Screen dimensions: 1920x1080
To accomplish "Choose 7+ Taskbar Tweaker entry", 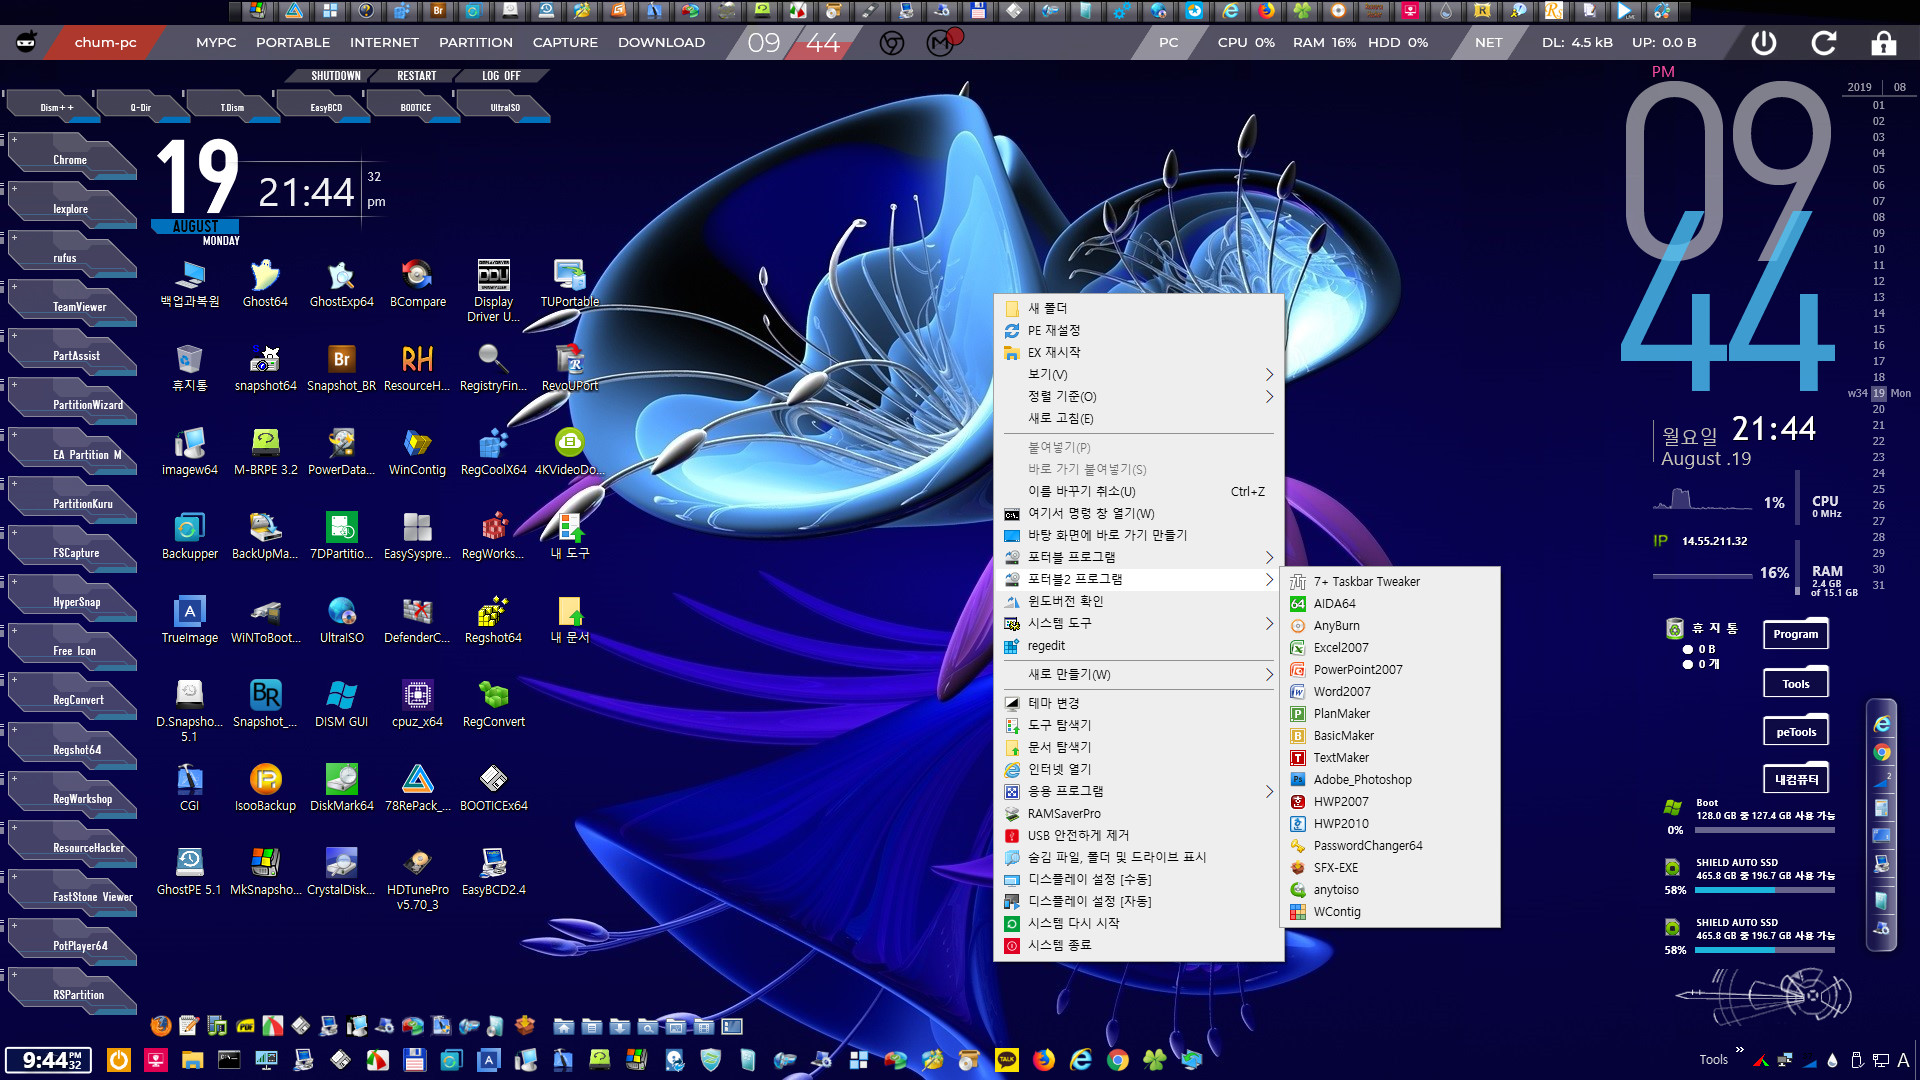I will 1390,581.
